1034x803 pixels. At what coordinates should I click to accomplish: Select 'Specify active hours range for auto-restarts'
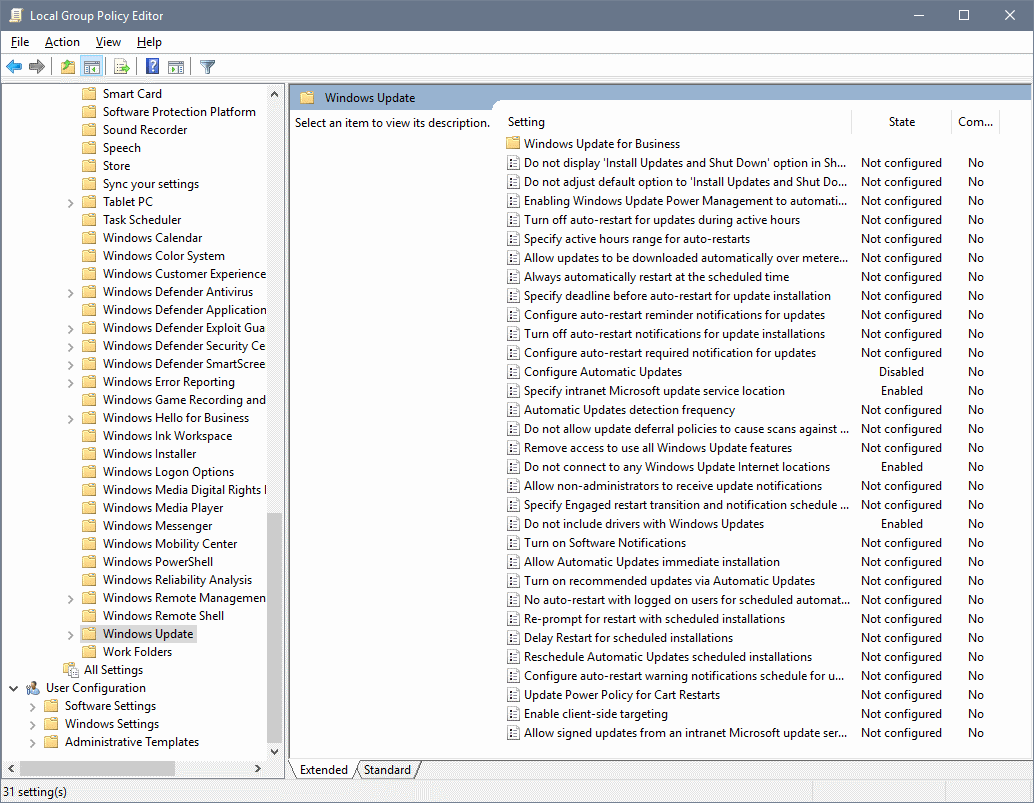(x=636, y=239)
